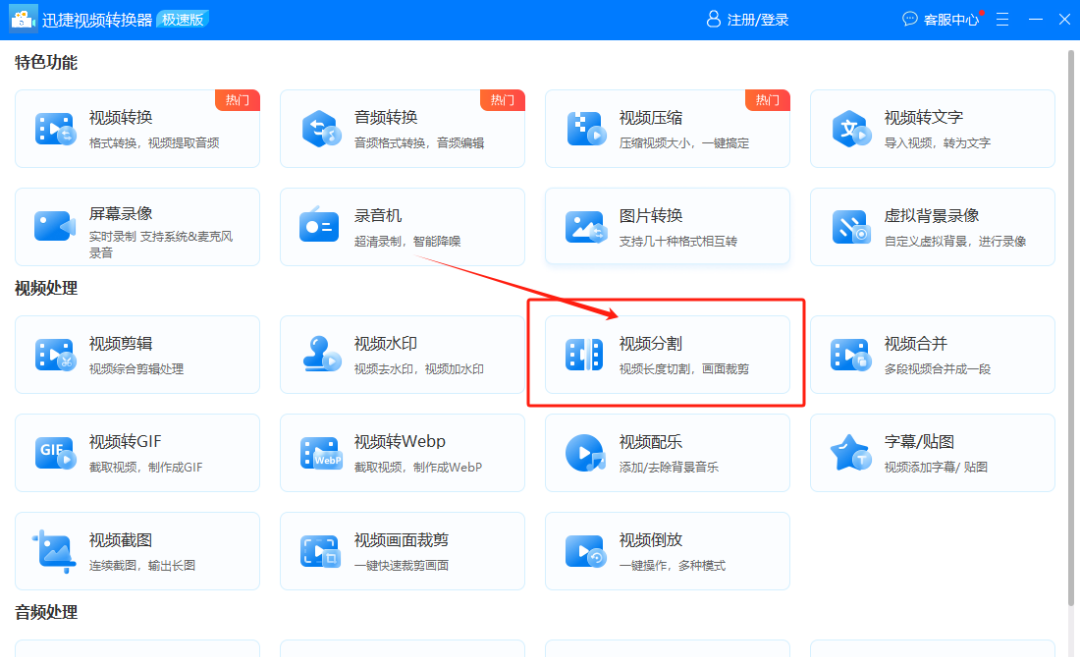This screenshot has height=657, width=1080.
Task: Click the 视频倒放 card title
Action: (651, 540)
